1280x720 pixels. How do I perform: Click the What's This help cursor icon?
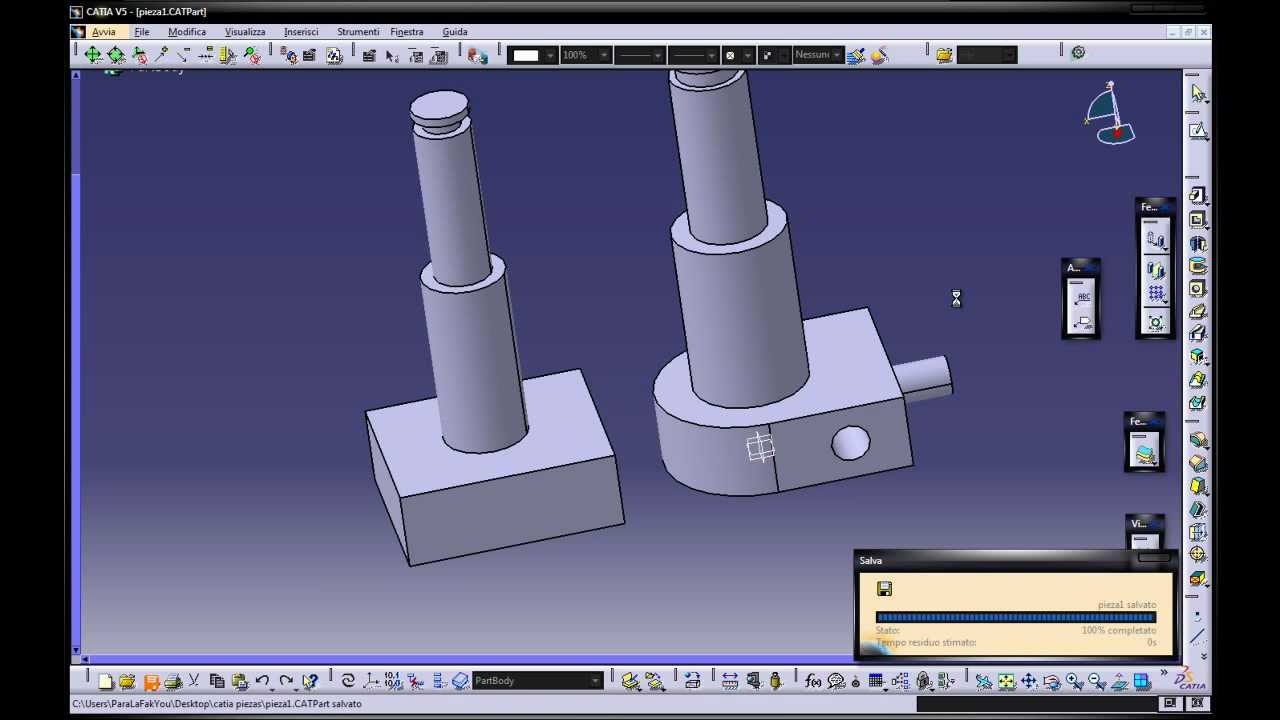tap(310, 681)
